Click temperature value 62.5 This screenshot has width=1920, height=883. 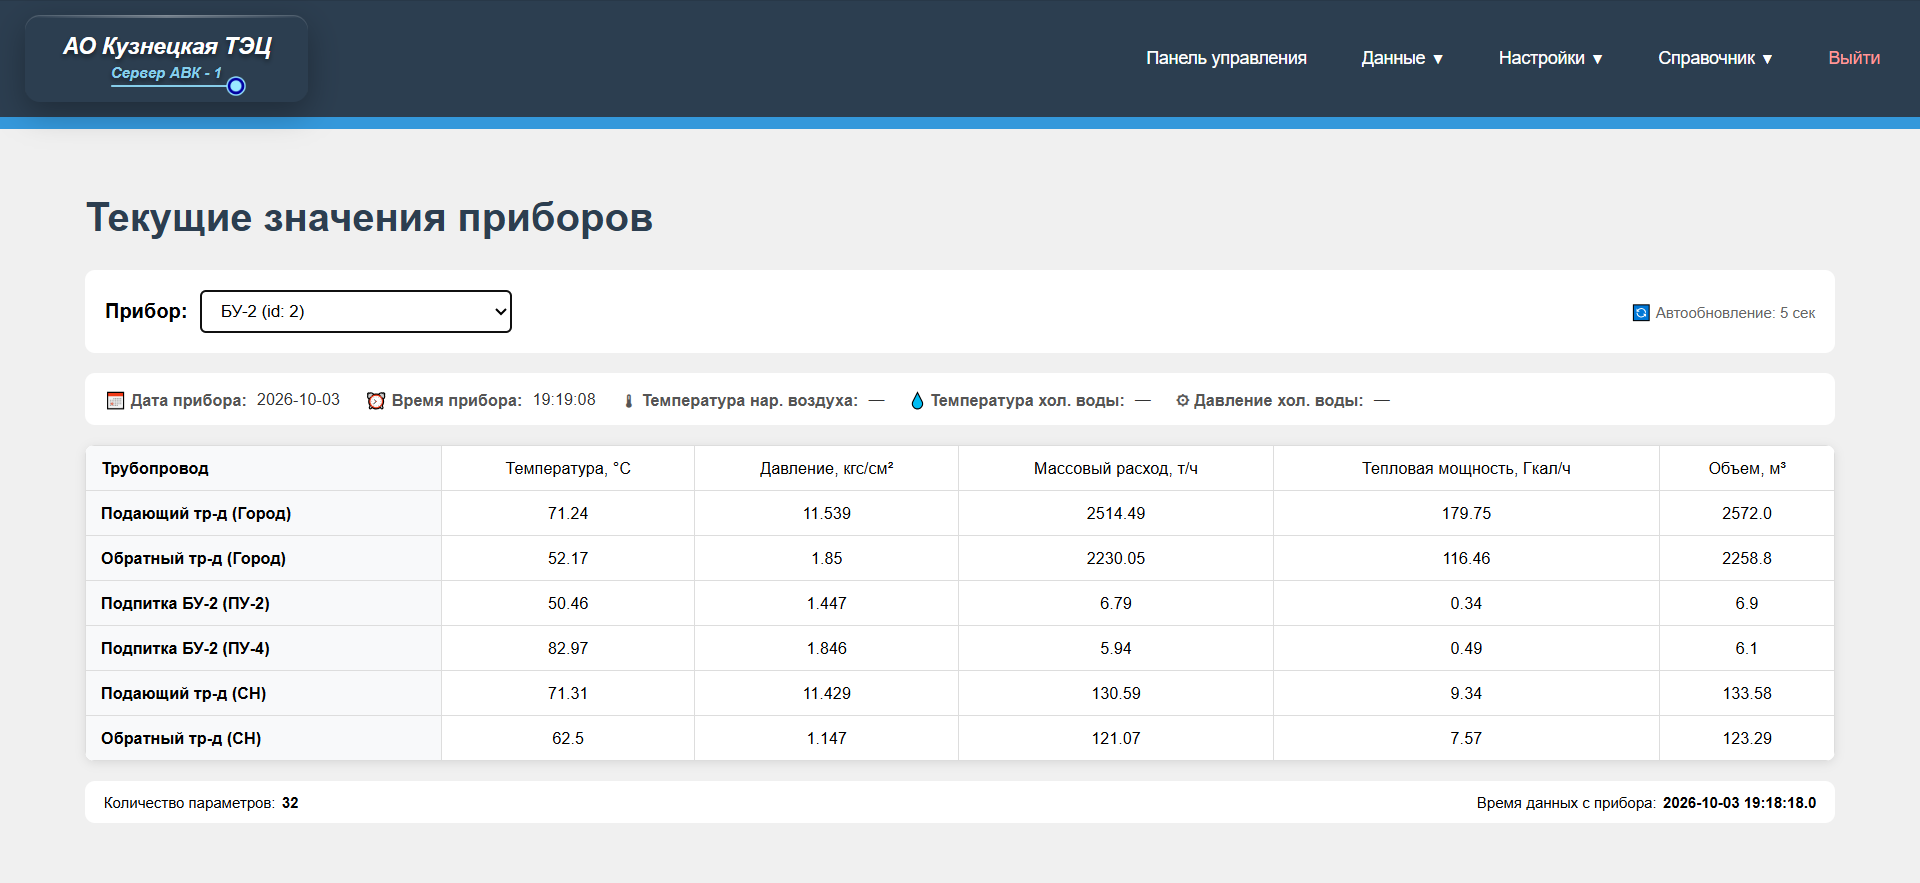568,738
